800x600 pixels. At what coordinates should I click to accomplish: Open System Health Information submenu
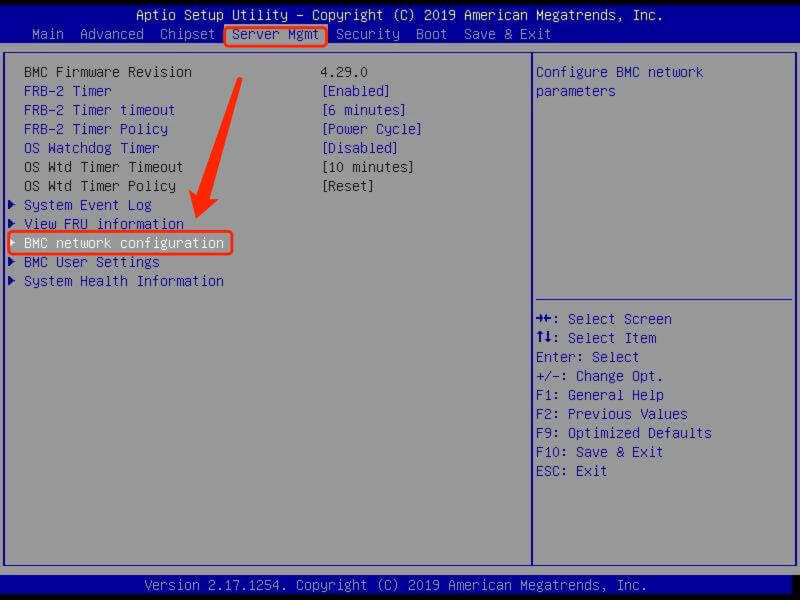click(x=124, y=281)
